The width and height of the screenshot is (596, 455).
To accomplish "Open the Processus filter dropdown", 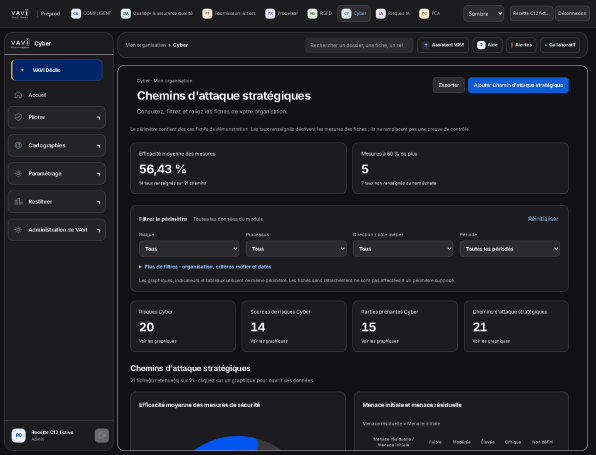I will coord(296,249).
